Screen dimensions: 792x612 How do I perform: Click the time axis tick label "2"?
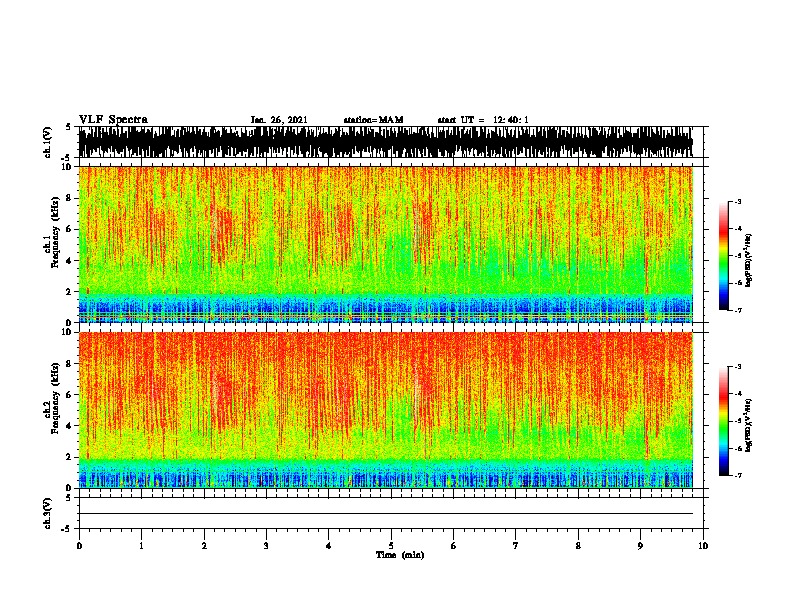[x=204, y=546]
